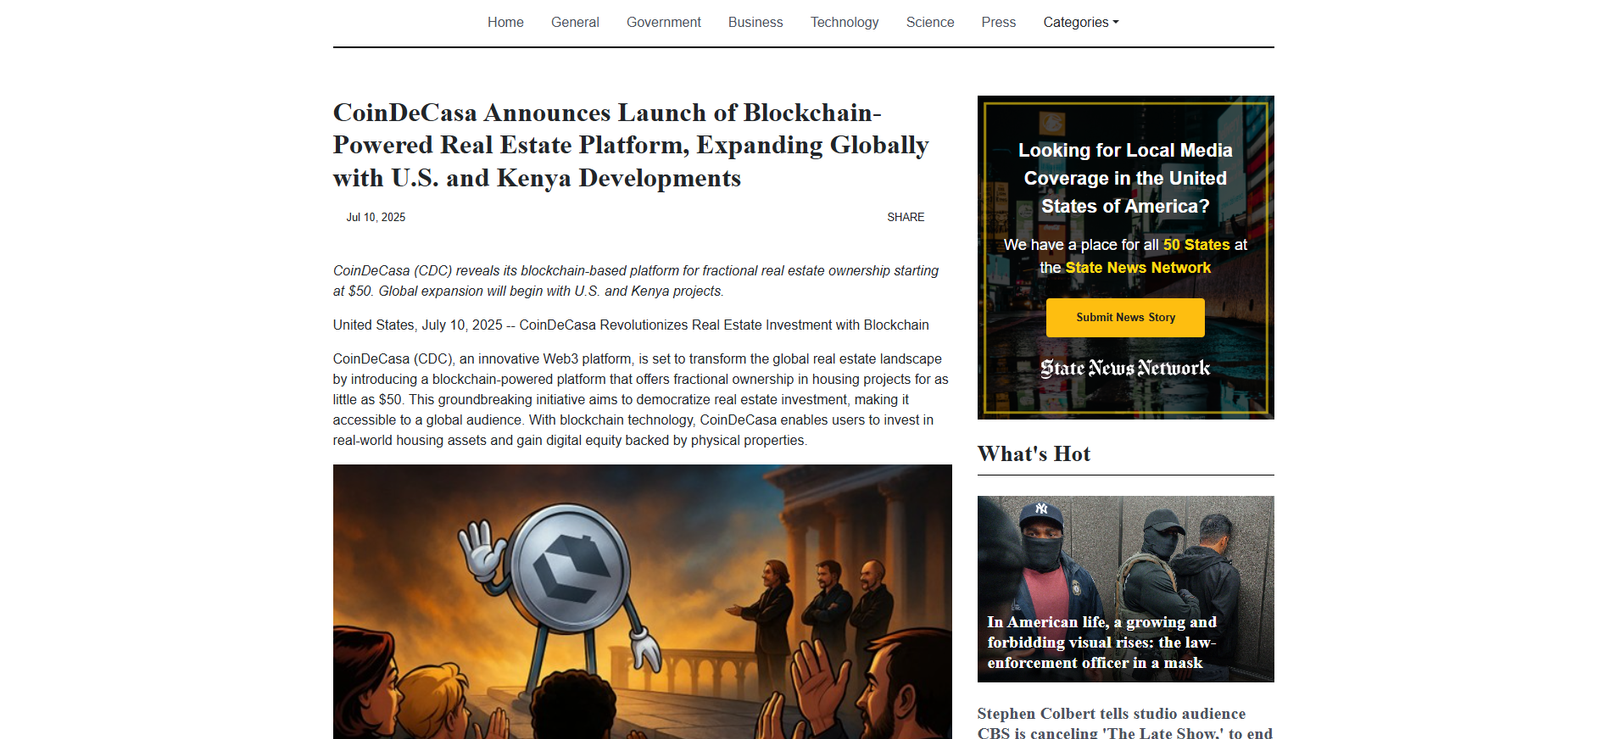The image size is (1600, 739).
Task: Click the State News Network text link in ad
Action: click(x=1138, y=268)
